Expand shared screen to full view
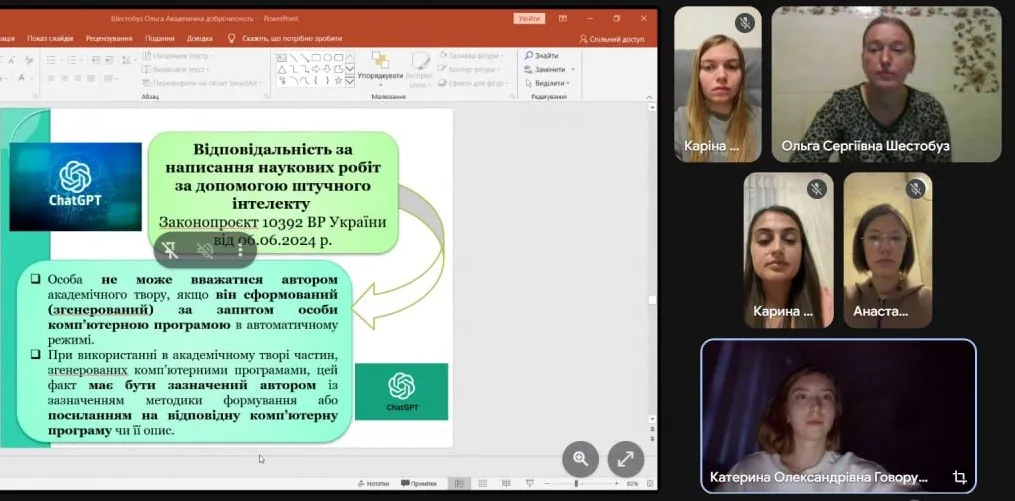Screen dimensions: 1015x501 (x=625, y=459)
